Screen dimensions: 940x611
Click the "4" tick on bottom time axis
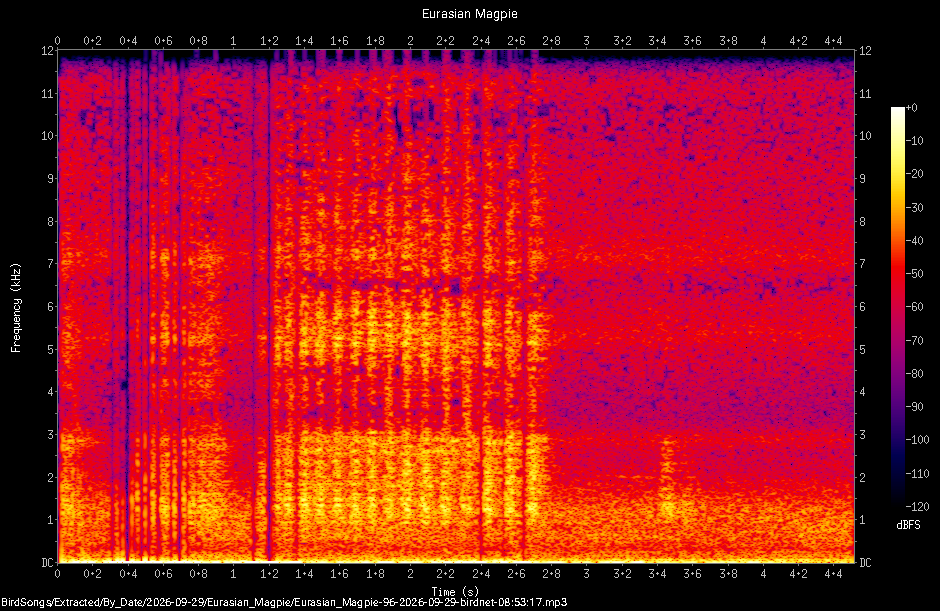click(x=763, y=574)
